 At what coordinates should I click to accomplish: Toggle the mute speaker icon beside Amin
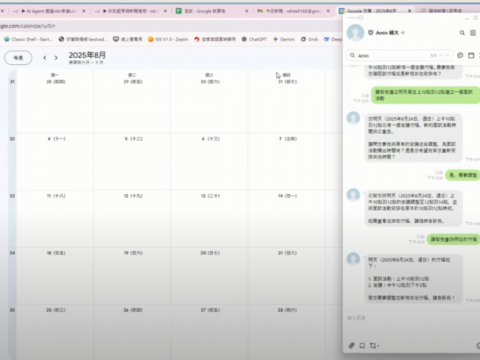pyautogui.click(x=403, y=33)
